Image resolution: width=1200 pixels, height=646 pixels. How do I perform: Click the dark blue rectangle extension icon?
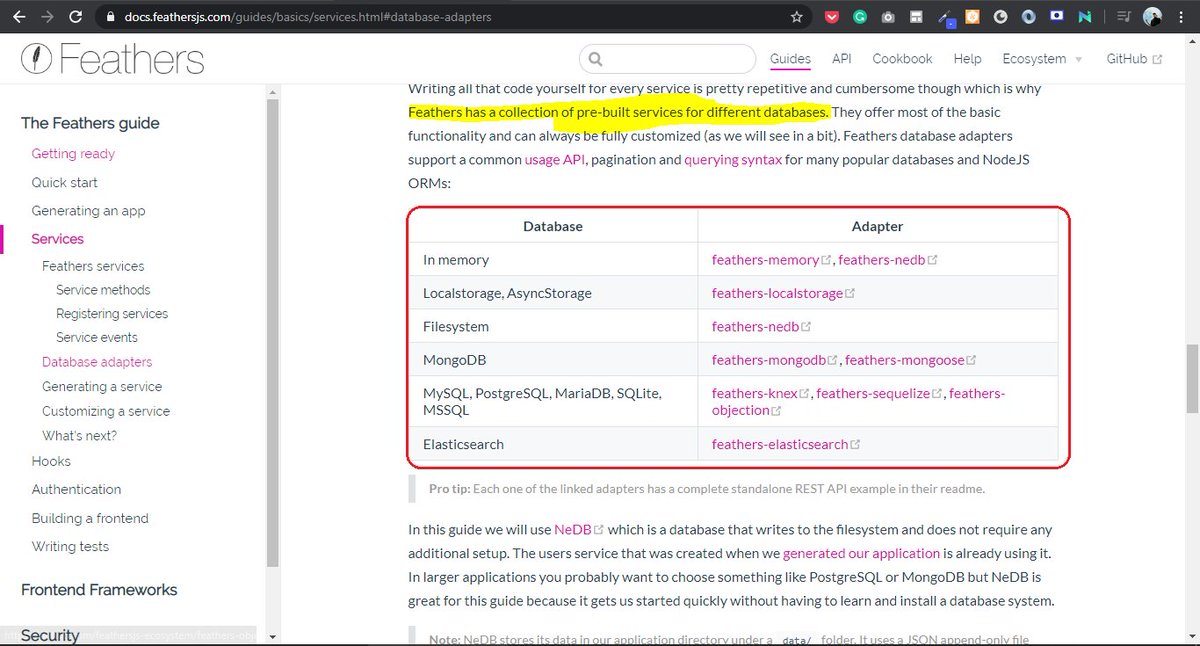click(x=1056, y=17)
